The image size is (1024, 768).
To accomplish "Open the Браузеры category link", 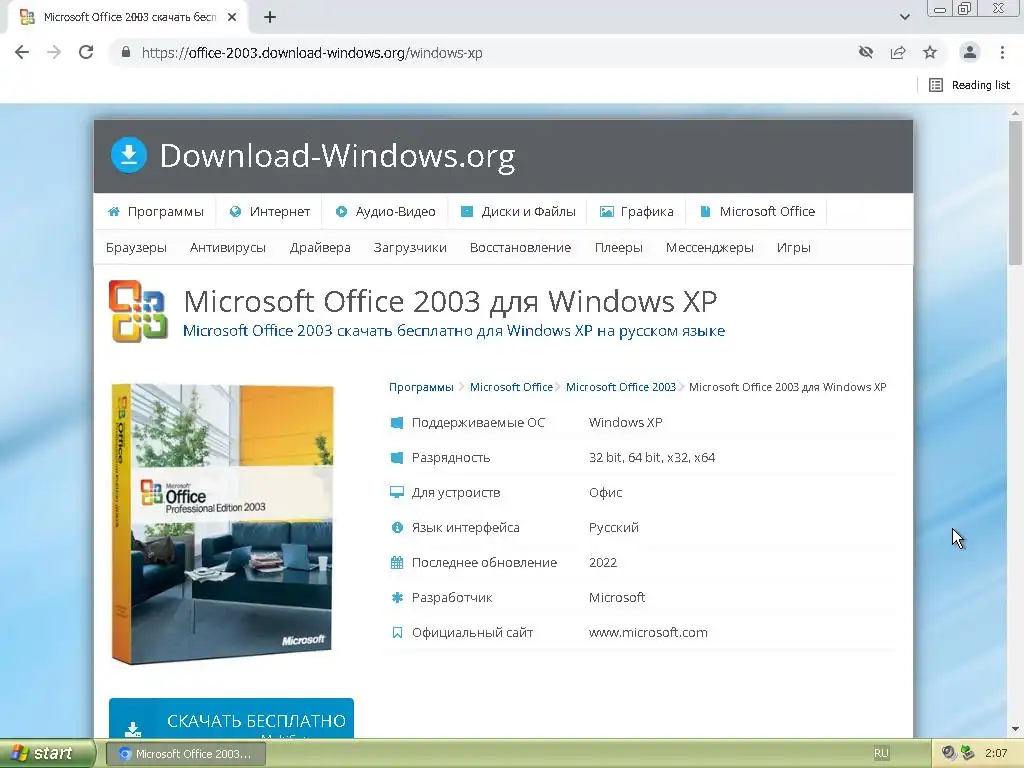I will click(136, 248).
